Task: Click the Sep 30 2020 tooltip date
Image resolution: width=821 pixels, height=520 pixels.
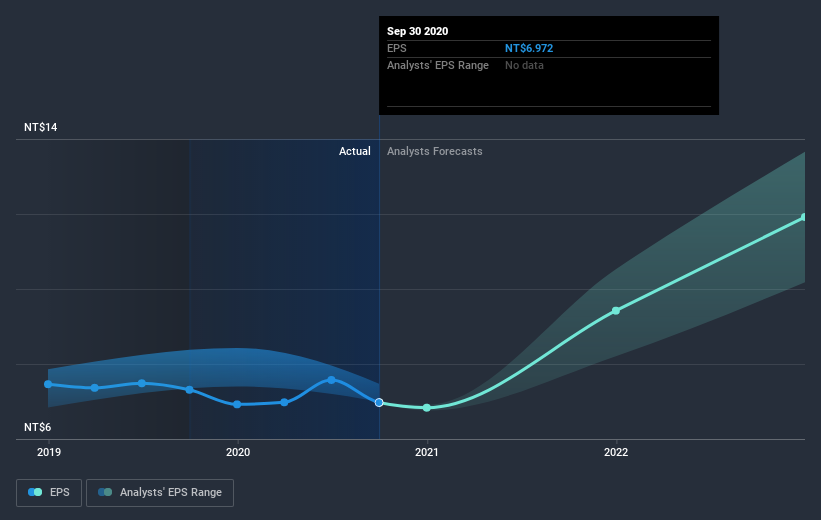Action: coord(417,31)
